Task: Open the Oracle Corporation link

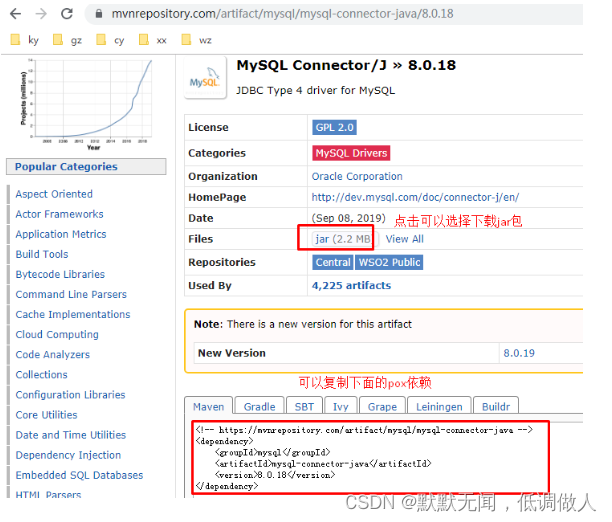Action: tap(357, 176)
